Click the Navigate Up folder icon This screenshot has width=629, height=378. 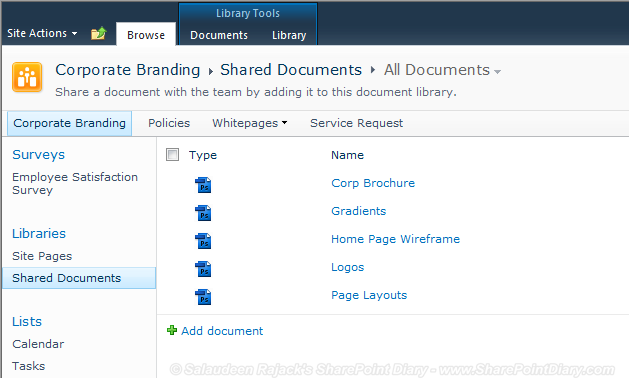tap(99, 33)
